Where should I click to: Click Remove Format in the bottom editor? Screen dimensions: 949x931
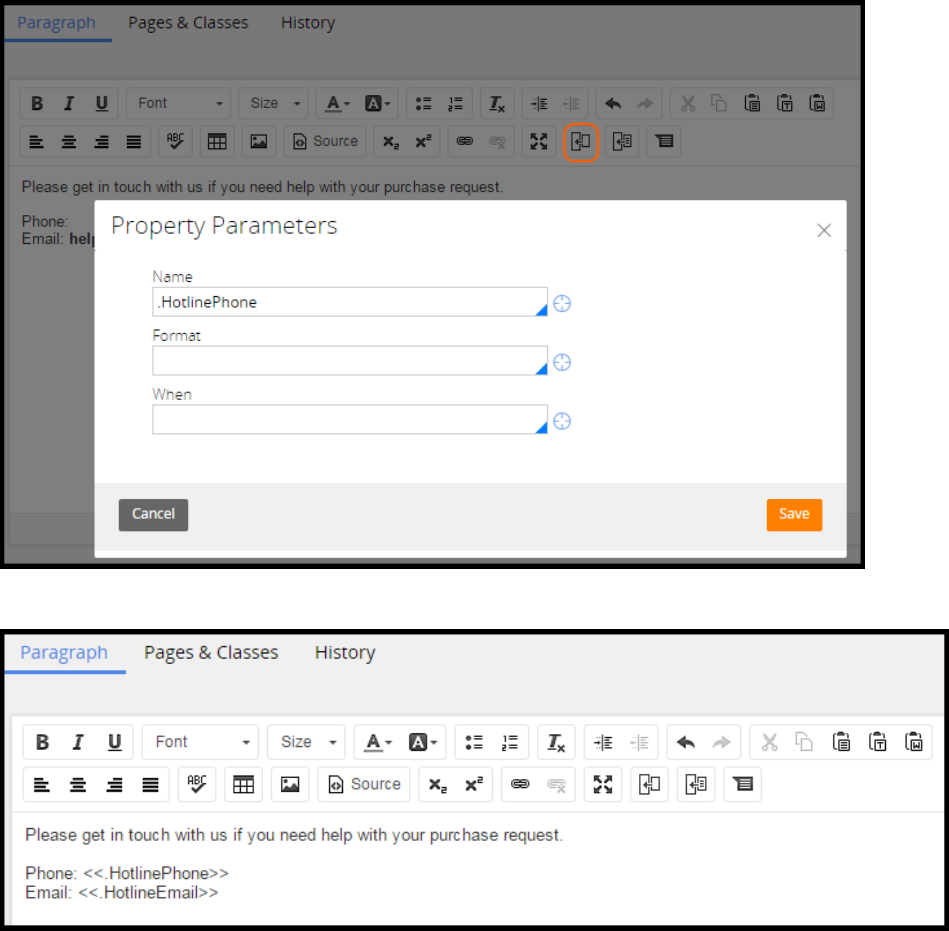pos(556,742)
